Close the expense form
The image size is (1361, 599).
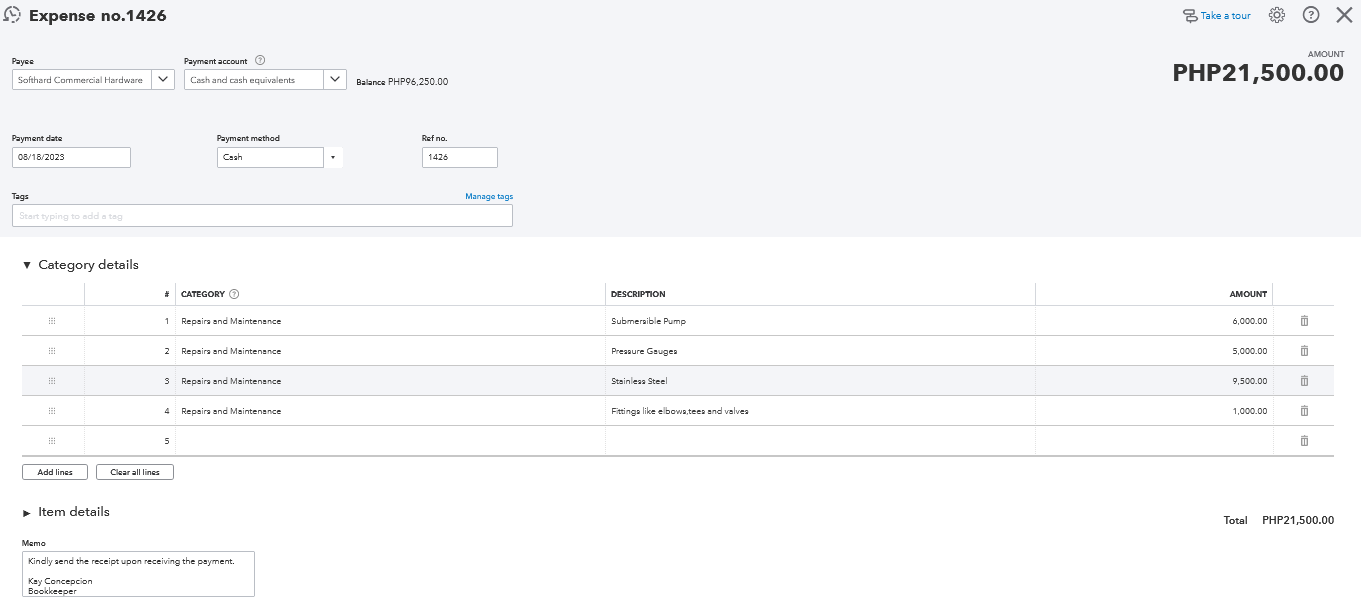(1344, 15)
